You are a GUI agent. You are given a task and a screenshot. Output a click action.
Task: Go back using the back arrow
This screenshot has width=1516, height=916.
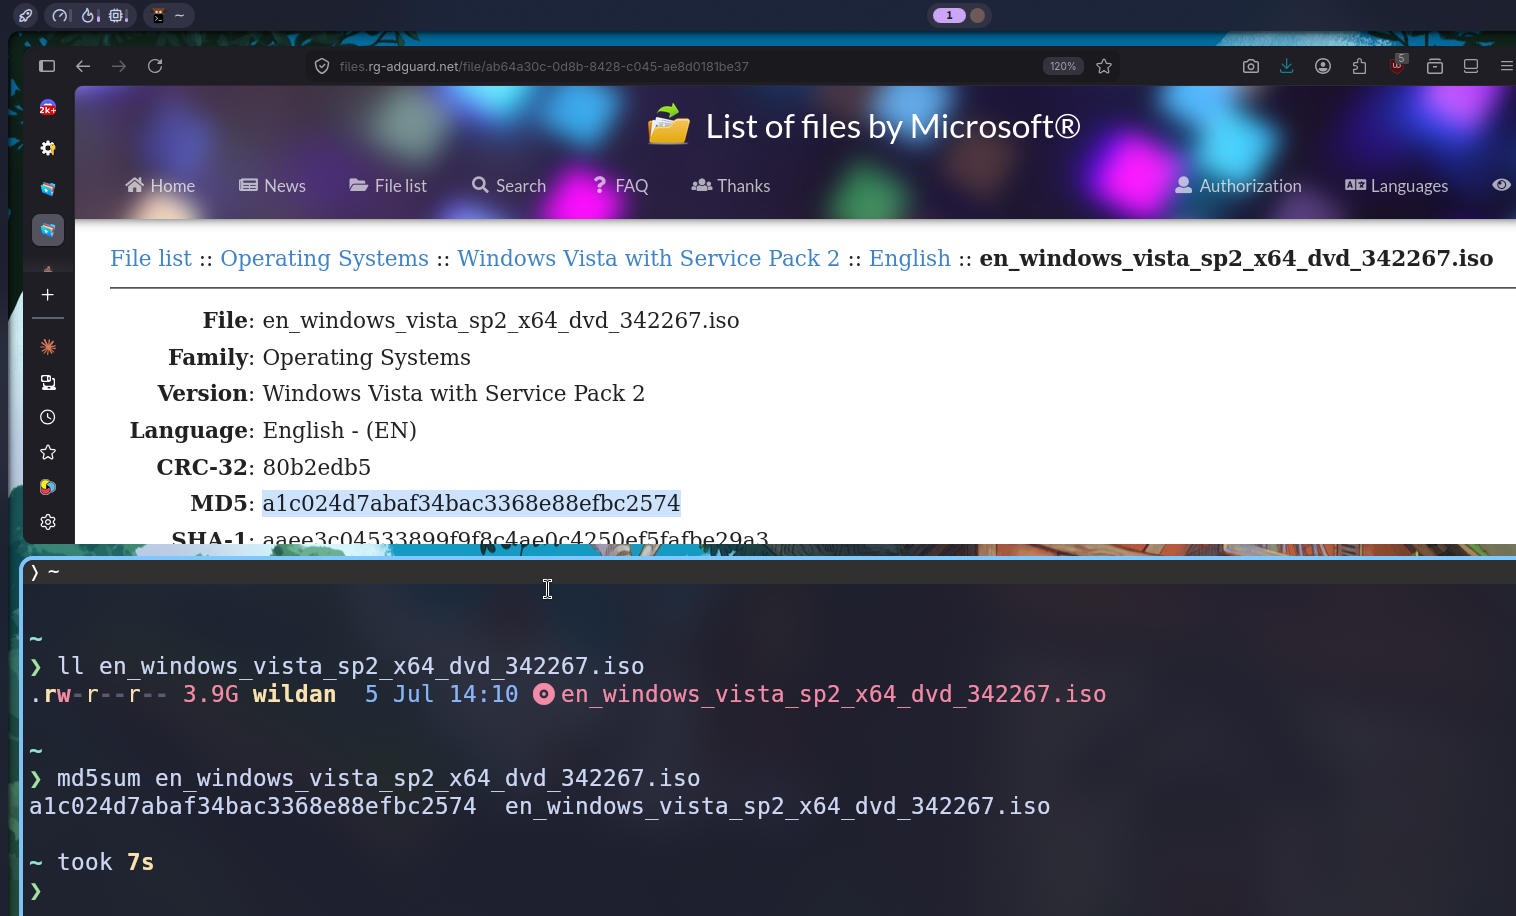pyautogui.click(x=83, y=66)
